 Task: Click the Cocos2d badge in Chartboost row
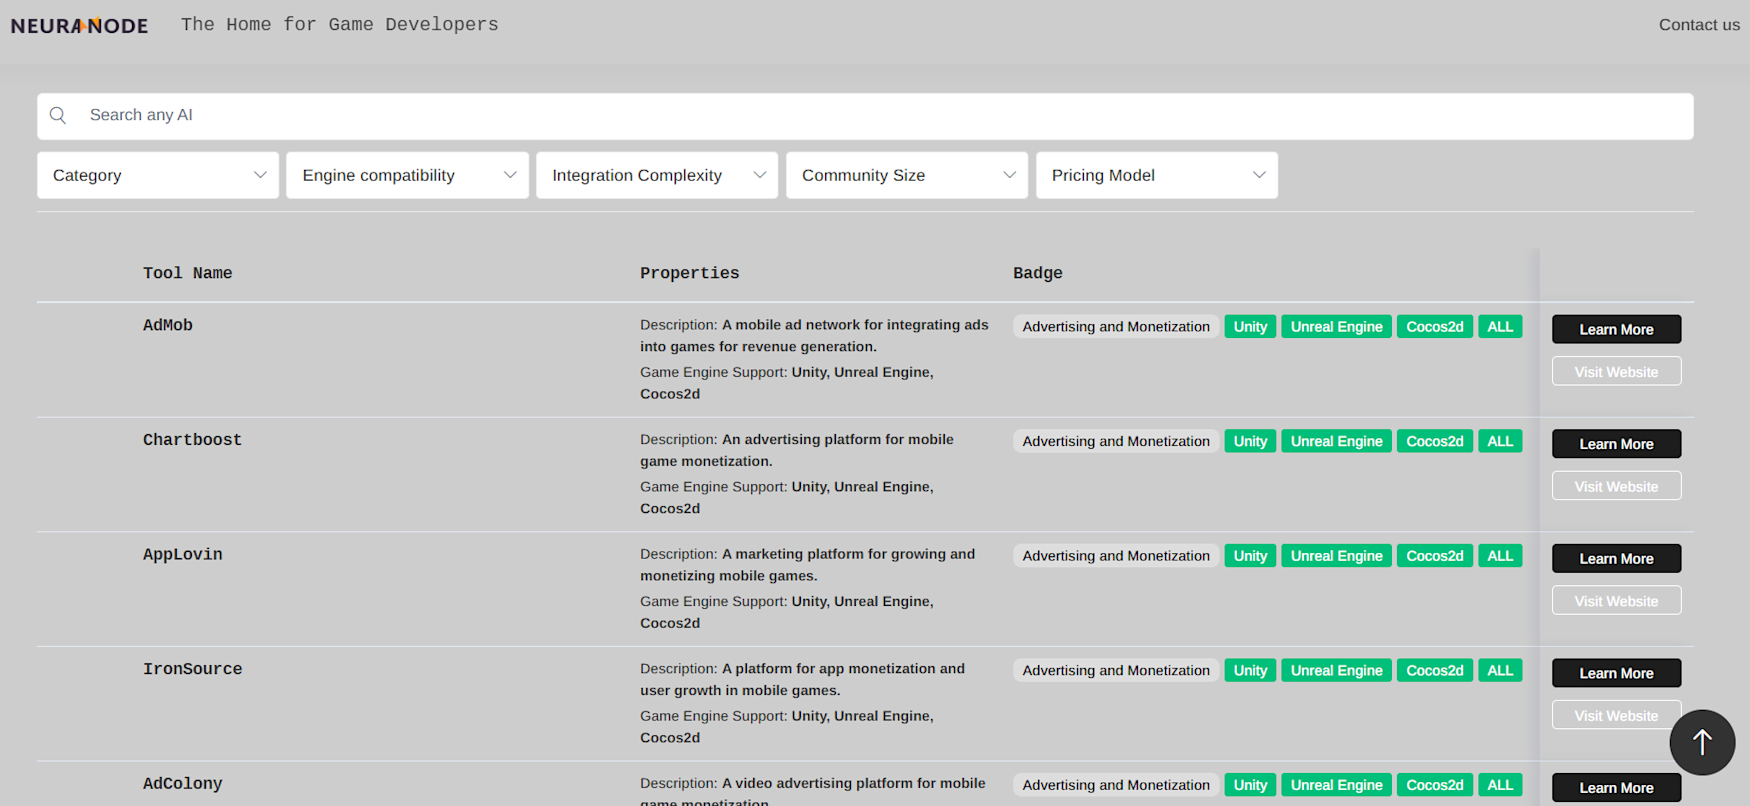(1435, 441)
